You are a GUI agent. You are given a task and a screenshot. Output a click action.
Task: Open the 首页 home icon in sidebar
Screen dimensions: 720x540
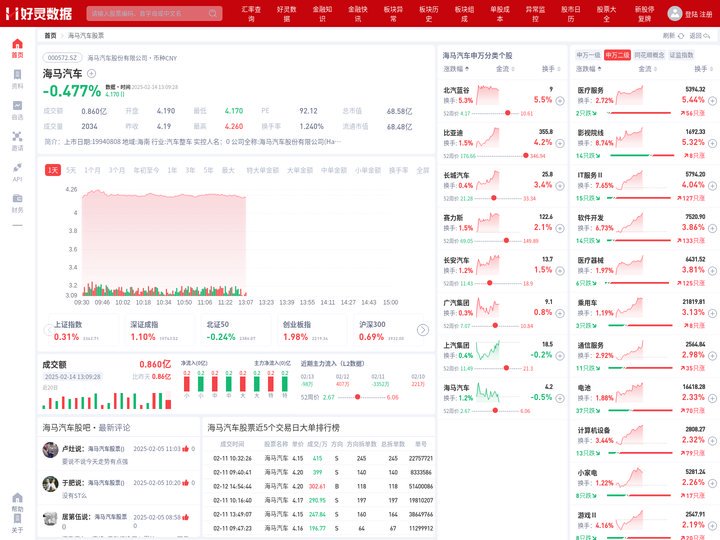pyautogui.click(x=17, y=44)
